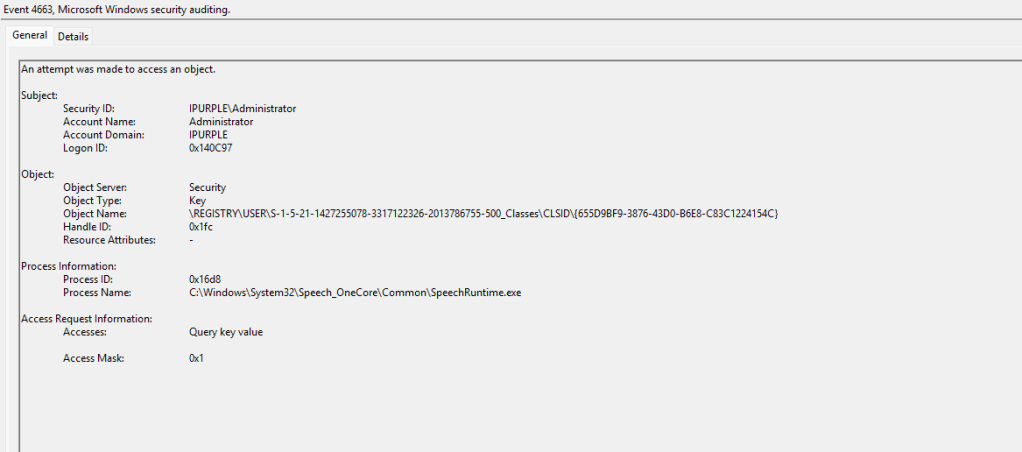
Task: Click the Access Mask value 0x1
Action: (196, 358)
